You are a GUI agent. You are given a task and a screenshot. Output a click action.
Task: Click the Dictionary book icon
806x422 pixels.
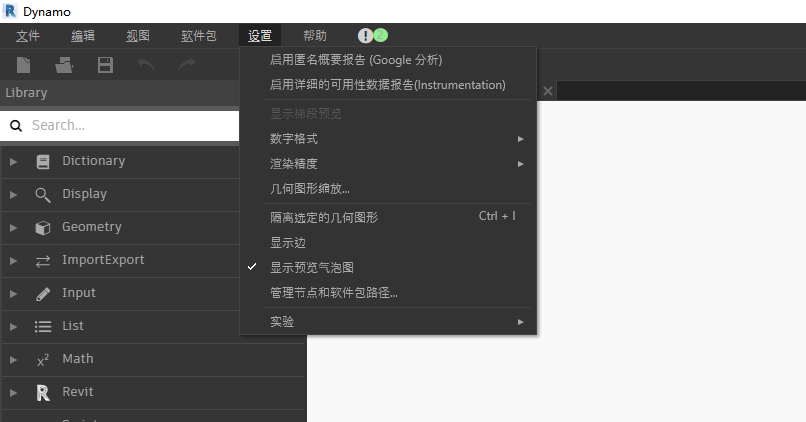(x=43, y=162)
